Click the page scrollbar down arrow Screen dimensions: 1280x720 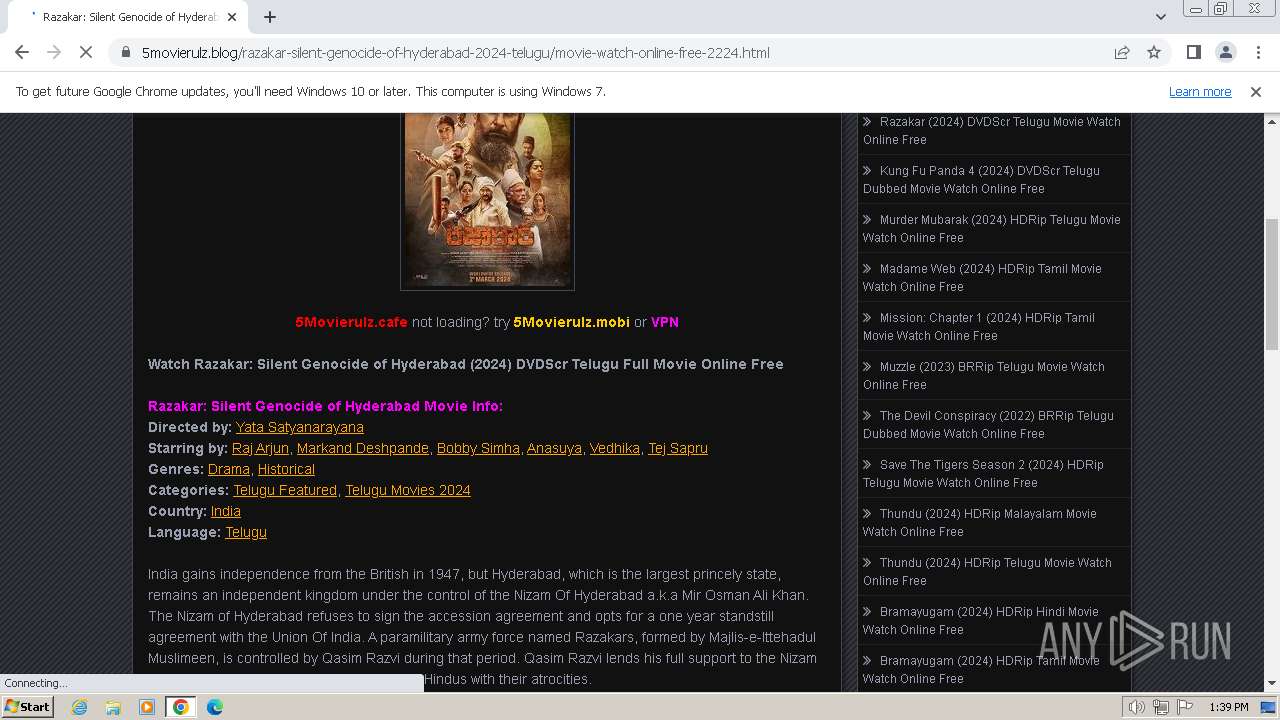click(x=1272, y=684)
